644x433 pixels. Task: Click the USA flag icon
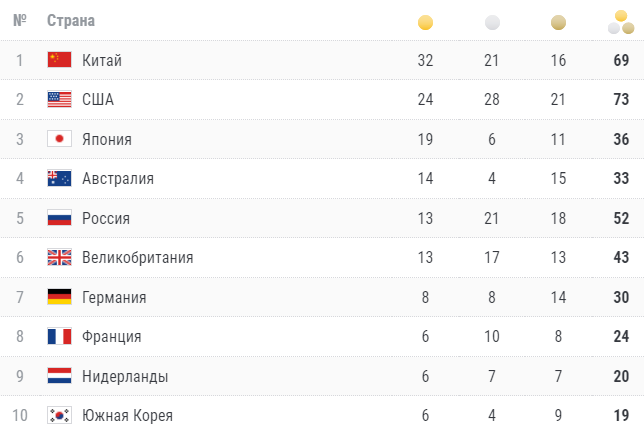[59, 100]
